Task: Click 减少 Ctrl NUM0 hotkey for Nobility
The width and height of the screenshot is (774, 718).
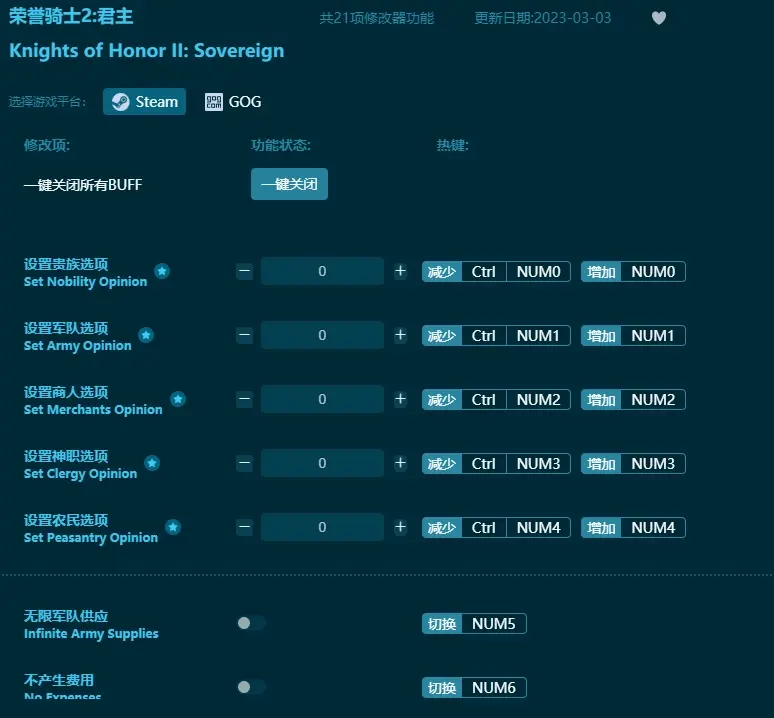Action: [x=496, y=271]
